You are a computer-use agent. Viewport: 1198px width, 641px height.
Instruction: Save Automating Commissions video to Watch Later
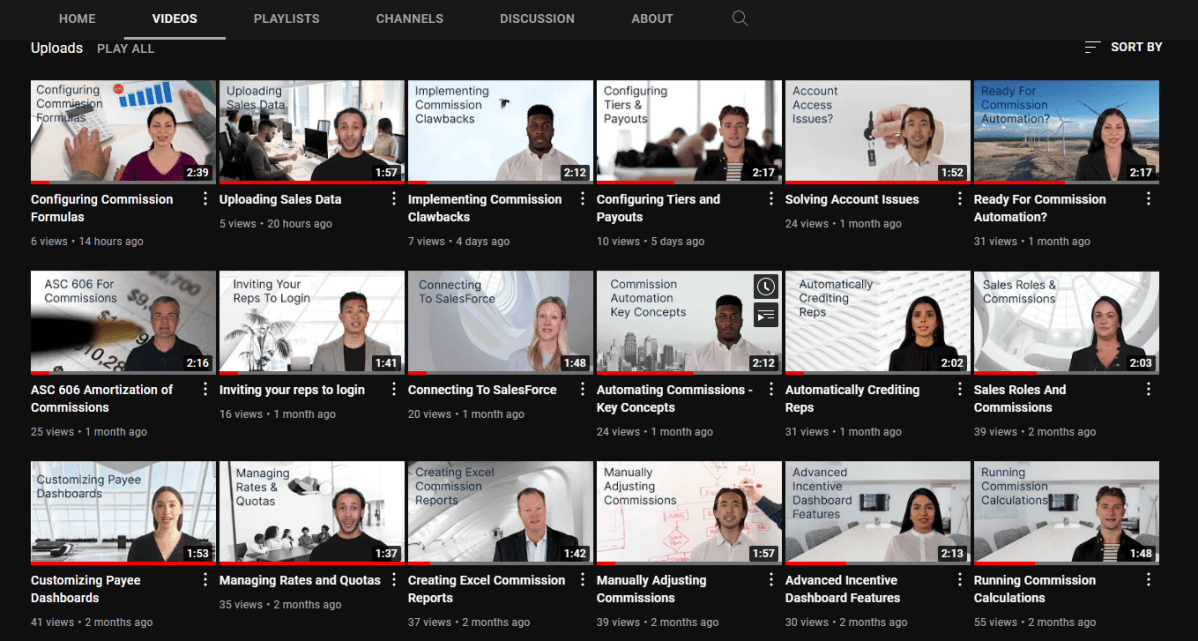point(766,287)
